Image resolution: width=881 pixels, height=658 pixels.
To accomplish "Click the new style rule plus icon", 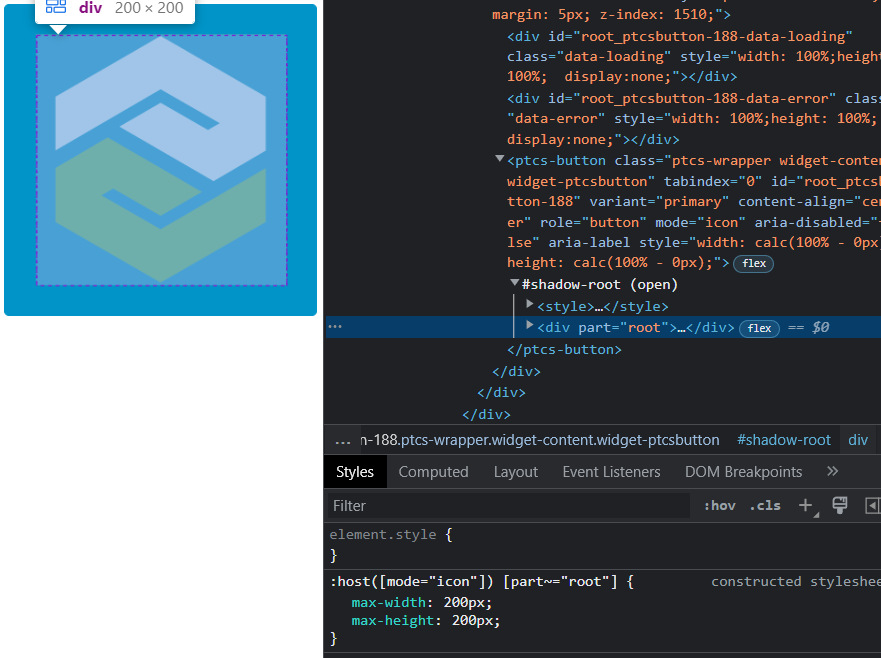I will click(x=807, y=506).
